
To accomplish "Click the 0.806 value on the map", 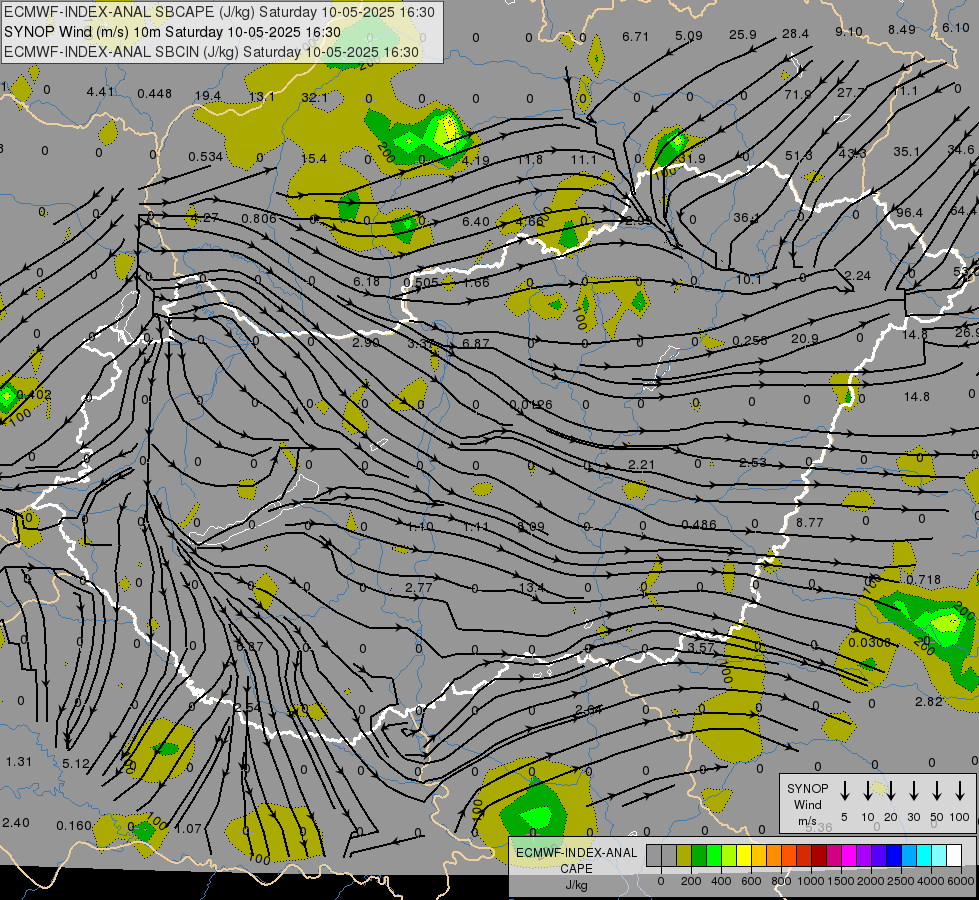I will (x=259, y=219).
